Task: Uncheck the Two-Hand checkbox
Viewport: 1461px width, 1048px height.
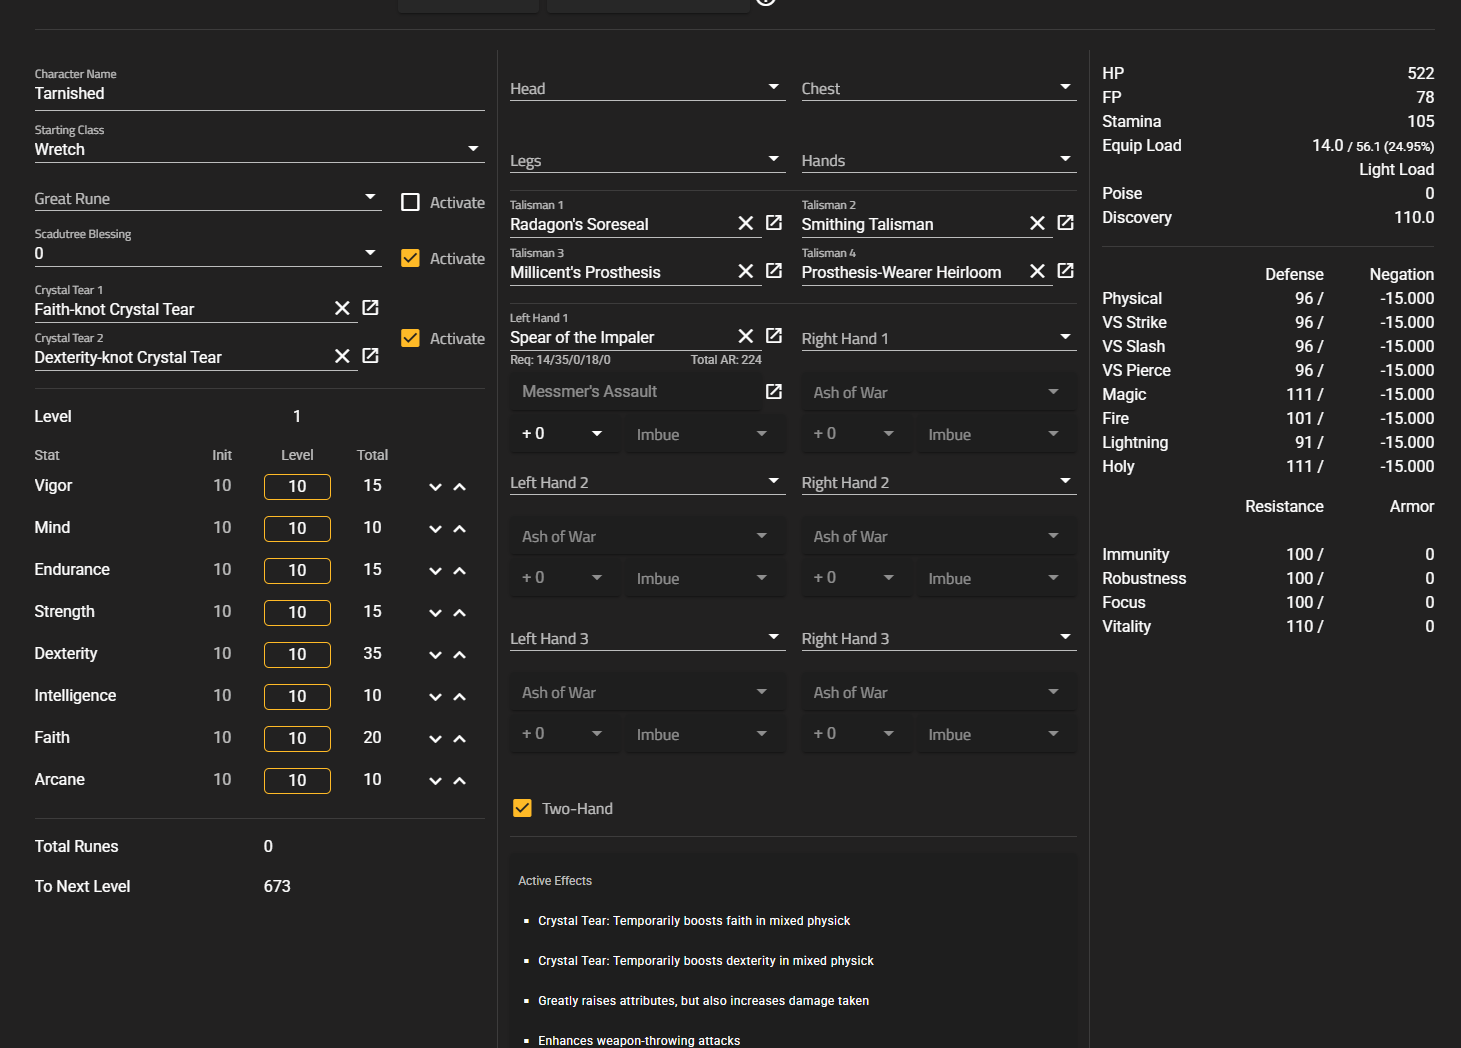Action: click(522, 808)
